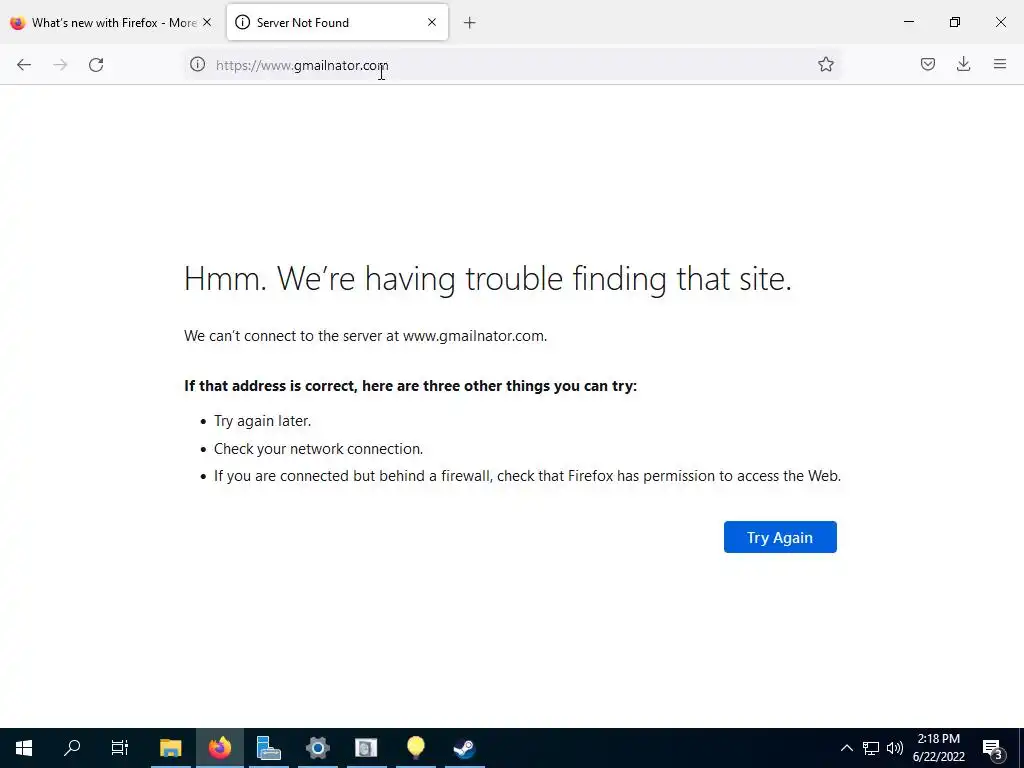Open the gear settings app in taskbar
Screen dimensions: 1024x768
click(317, 748)
